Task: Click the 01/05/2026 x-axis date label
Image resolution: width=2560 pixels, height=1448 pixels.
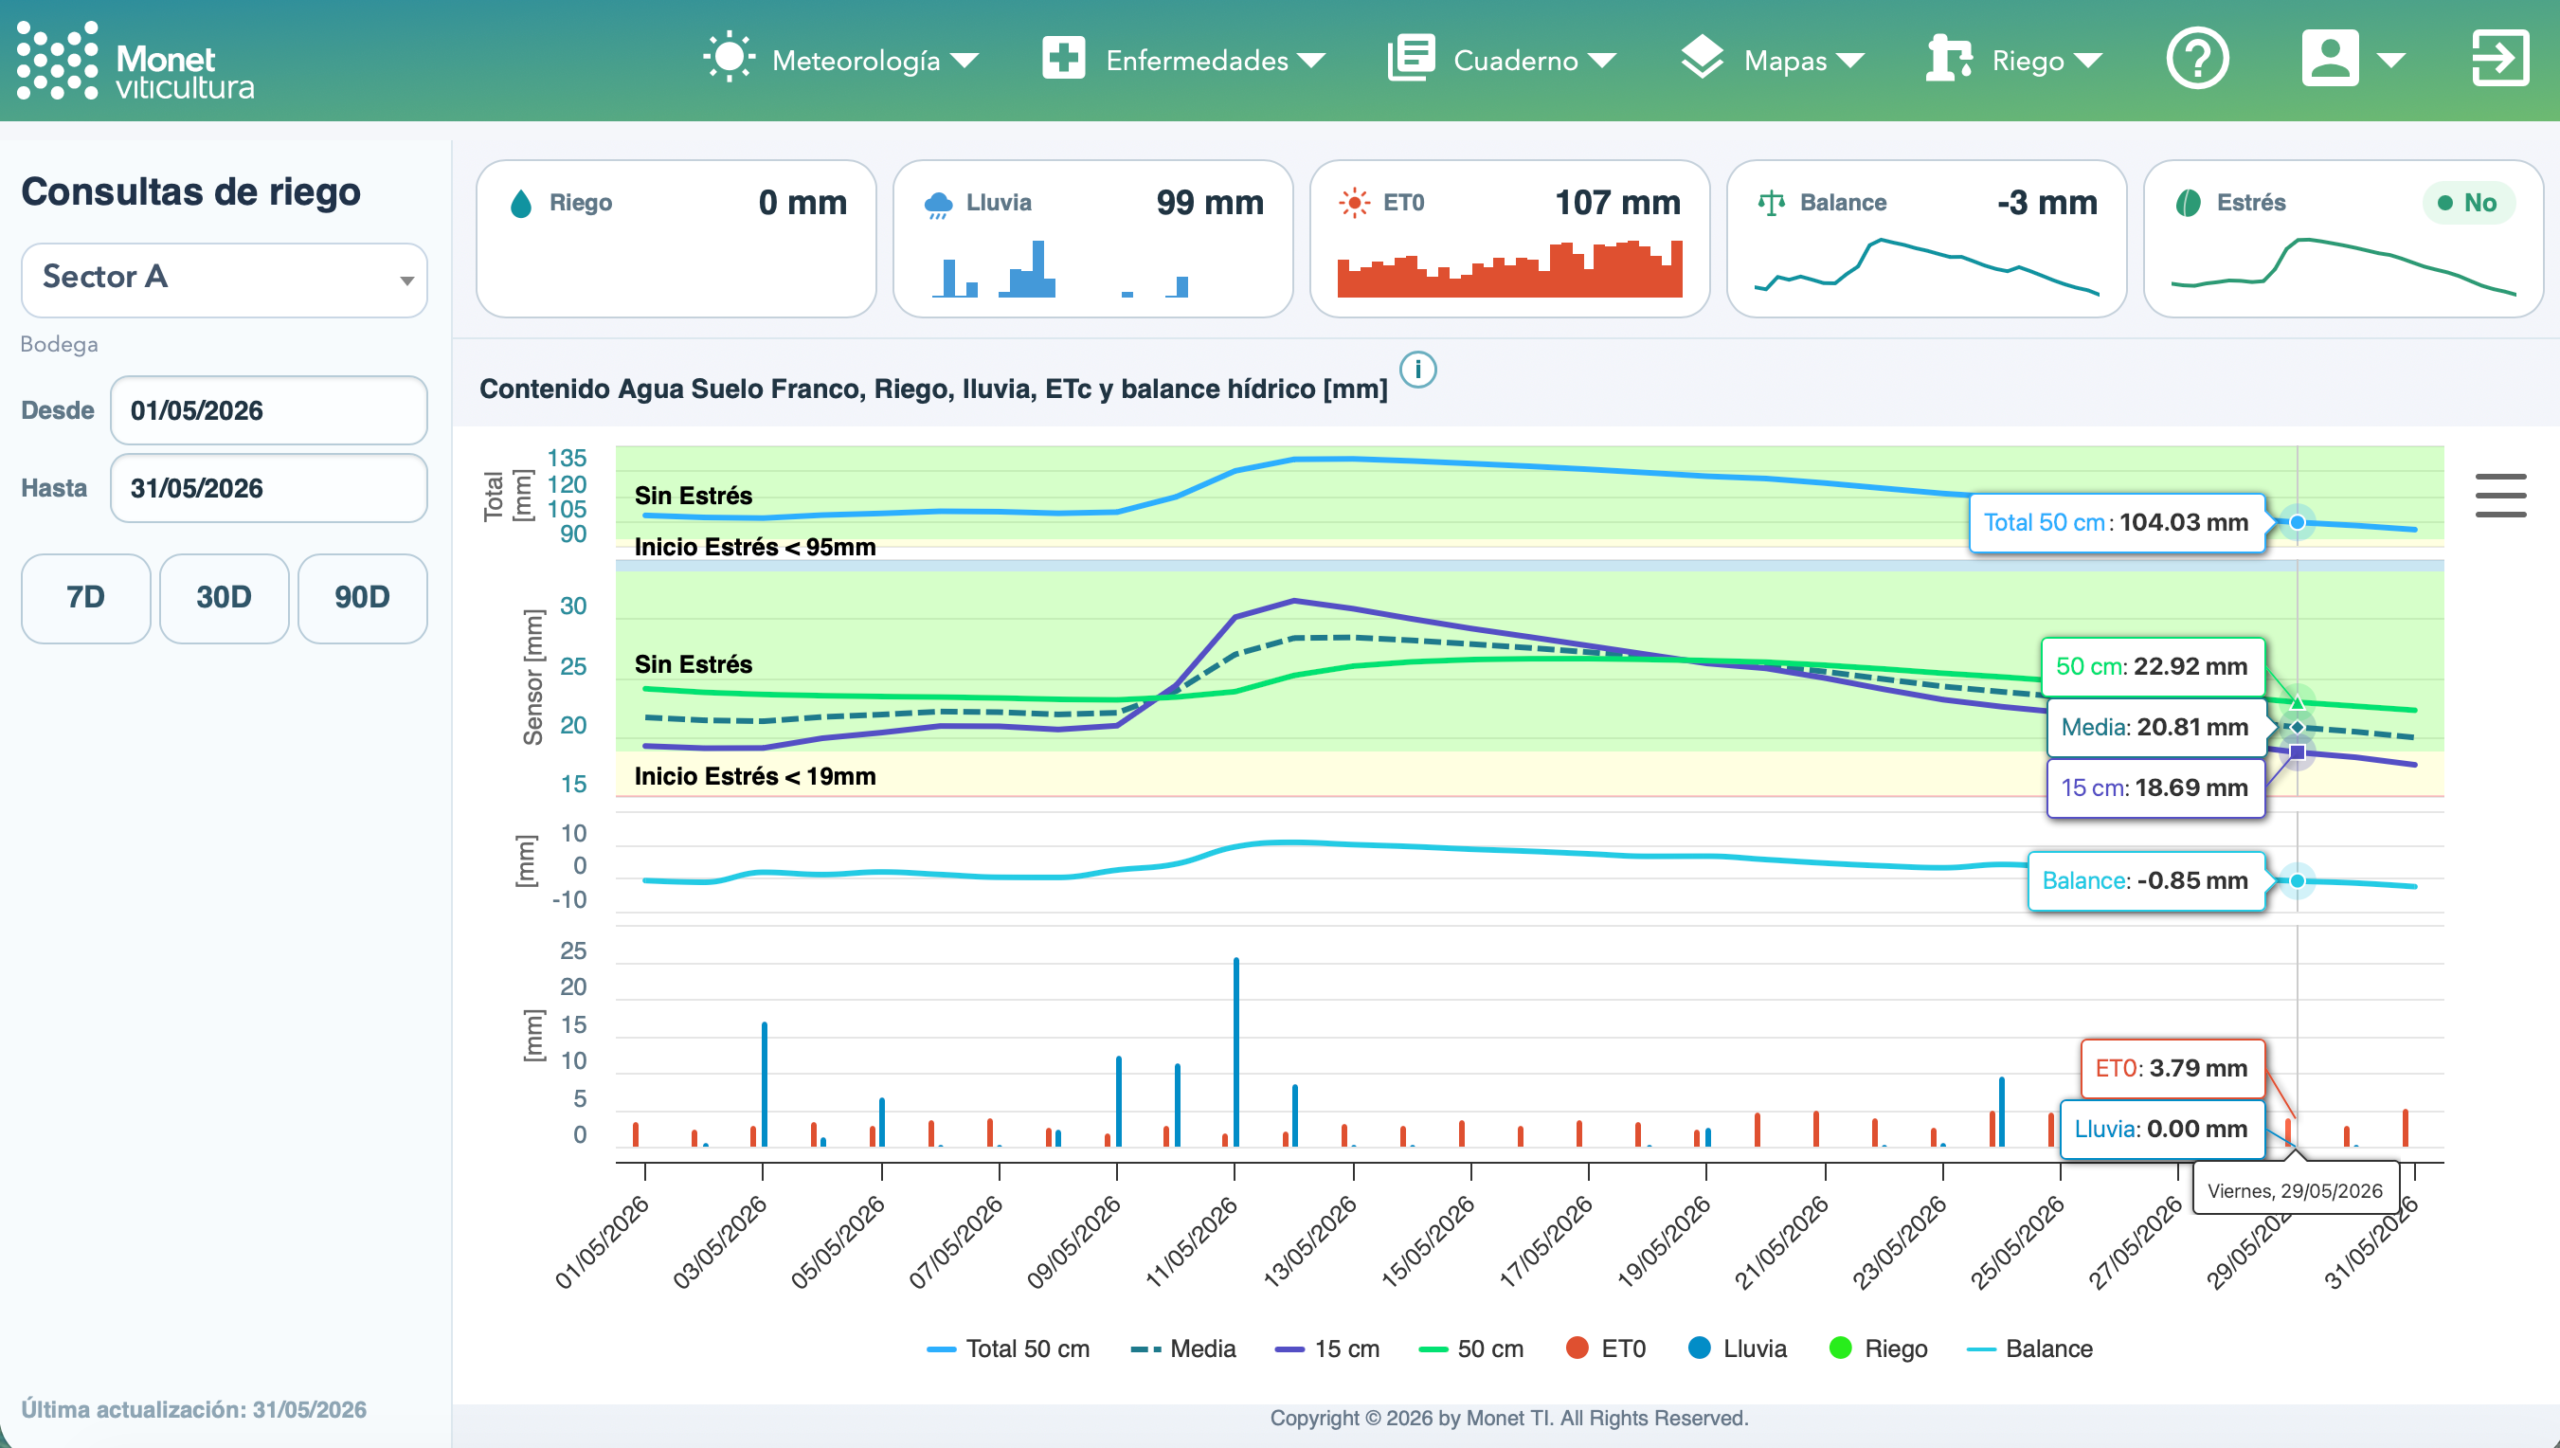Action: coord(602,1242)
